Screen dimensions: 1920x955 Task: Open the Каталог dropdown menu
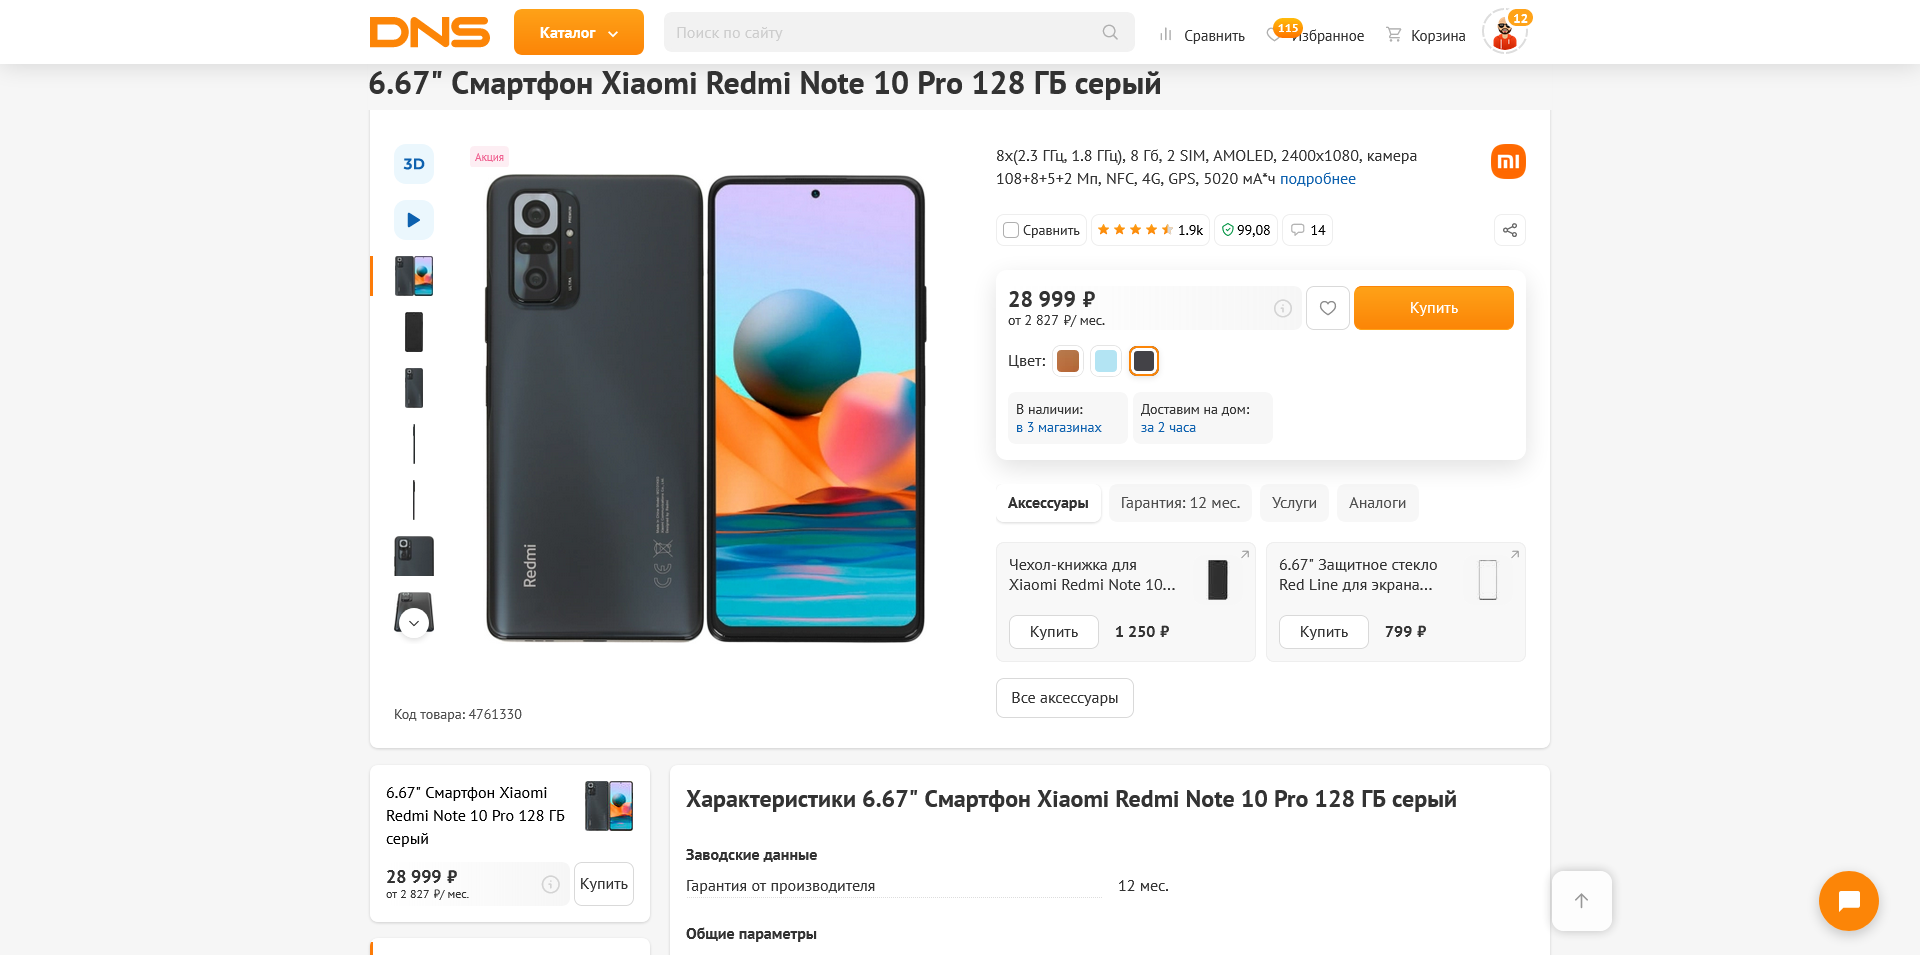pyautogui.click(x=579, y=33)
